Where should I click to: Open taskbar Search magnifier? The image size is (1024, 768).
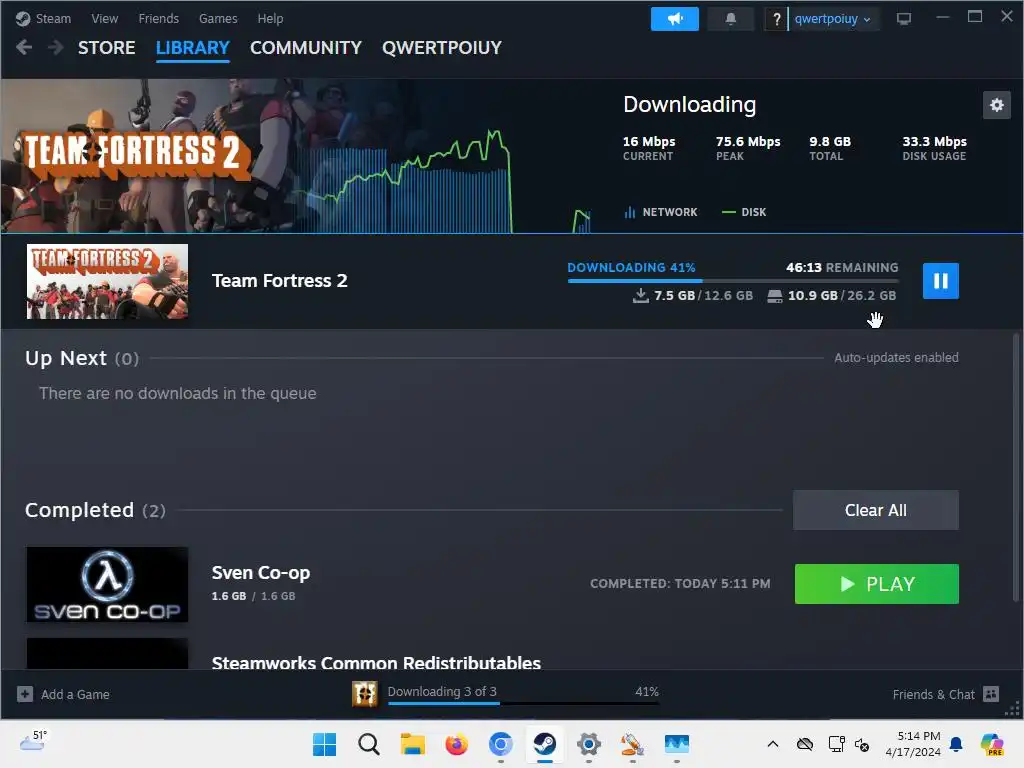(368, 744)
